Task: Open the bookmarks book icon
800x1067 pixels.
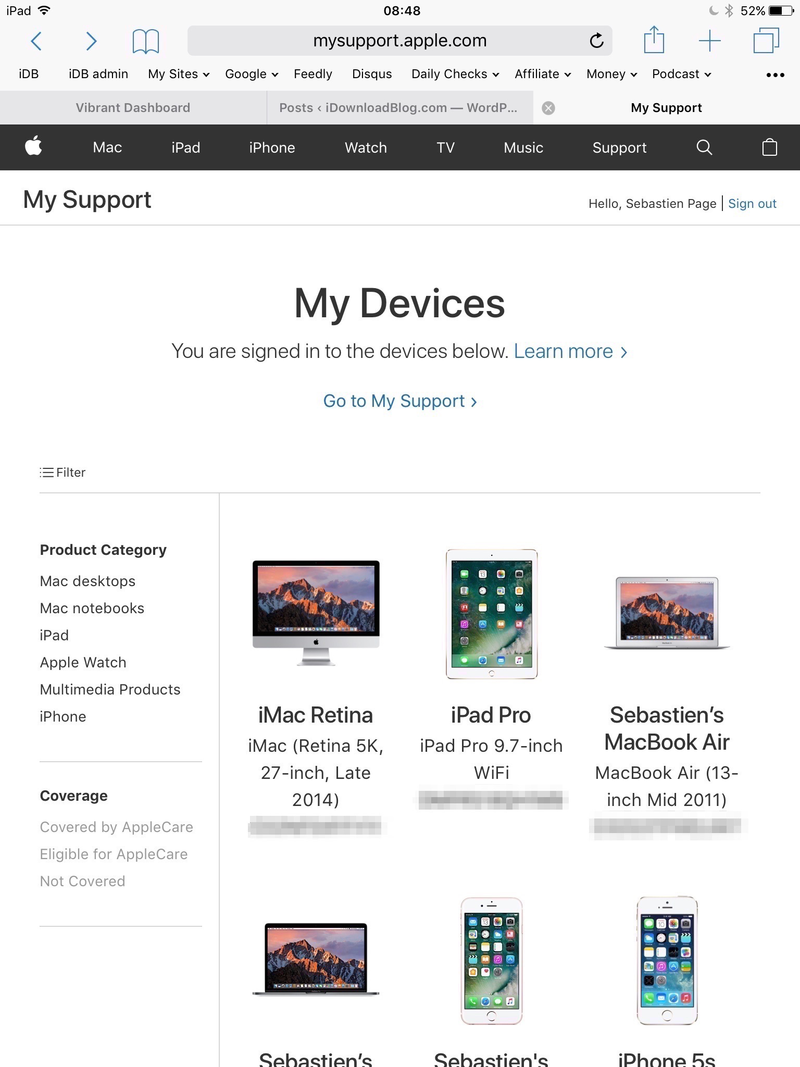Action: click(146, 42)
